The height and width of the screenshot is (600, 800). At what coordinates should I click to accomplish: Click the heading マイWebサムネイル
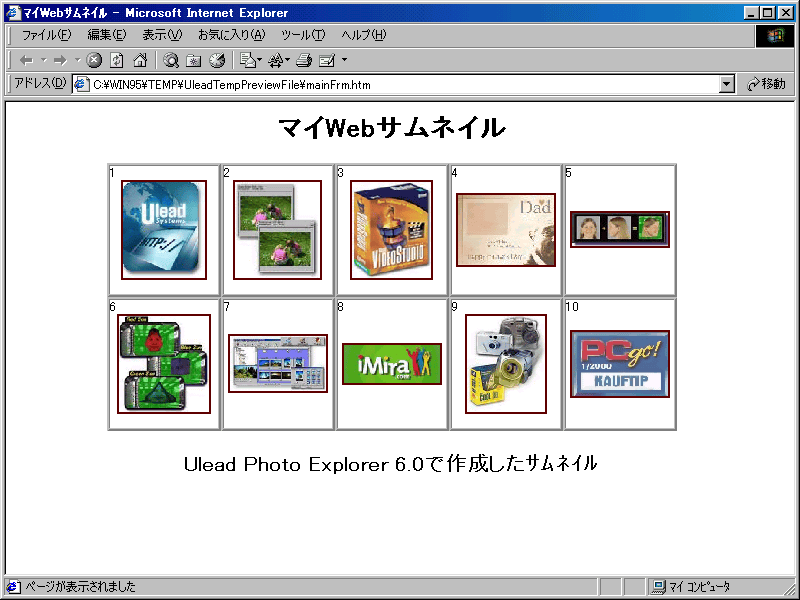392,128
